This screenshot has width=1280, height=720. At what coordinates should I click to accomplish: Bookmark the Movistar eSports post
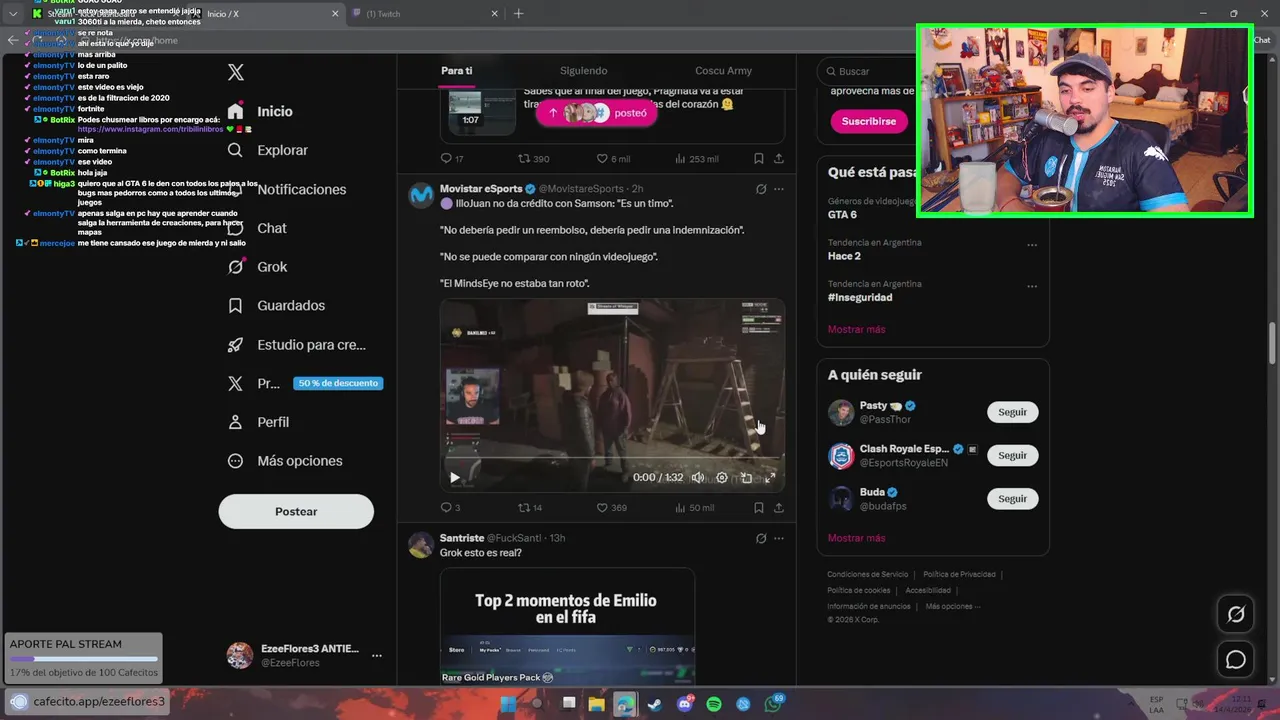click(759, 508)
